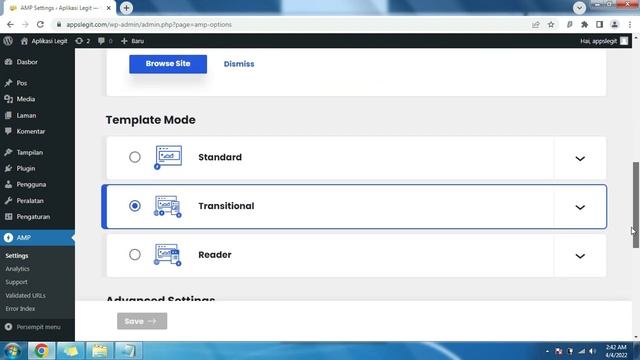Open the Error Index submenu item
The height and width of the screenshot is (360, 640).
pyautogui.click(x=20, y=309)
